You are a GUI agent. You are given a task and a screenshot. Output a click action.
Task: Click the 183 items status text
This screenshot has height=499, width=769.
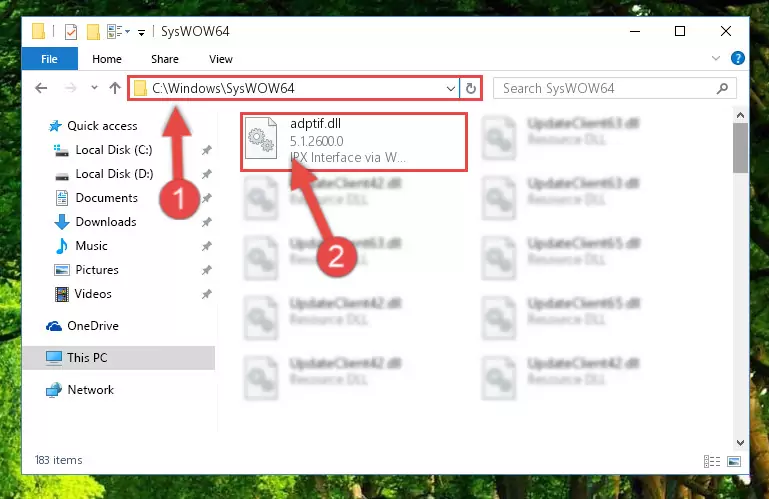(x=58, y=460)
